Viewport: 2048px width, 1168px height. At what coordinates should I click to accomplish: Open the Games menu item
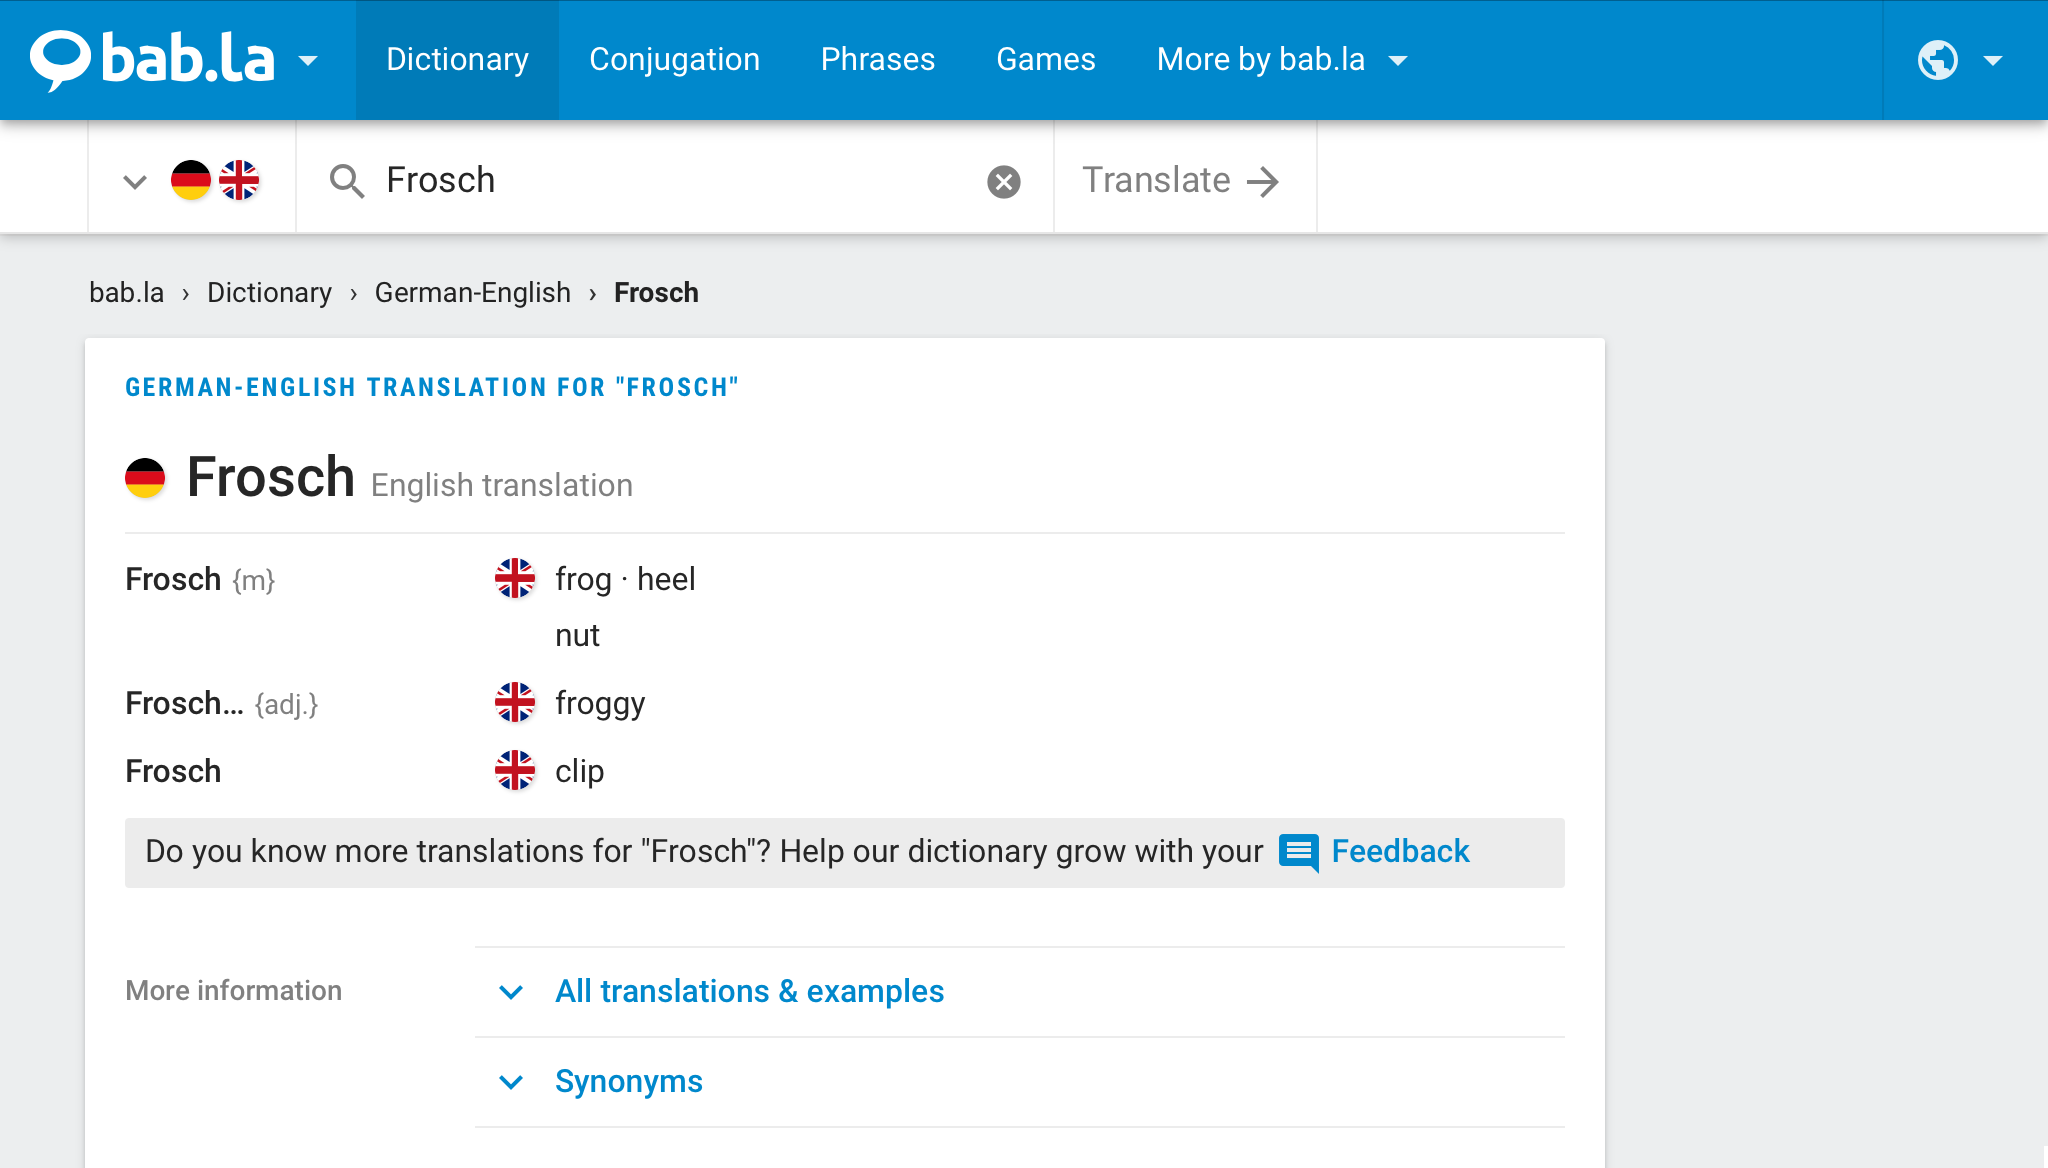pyautogui.click(x=1046, y=60)
